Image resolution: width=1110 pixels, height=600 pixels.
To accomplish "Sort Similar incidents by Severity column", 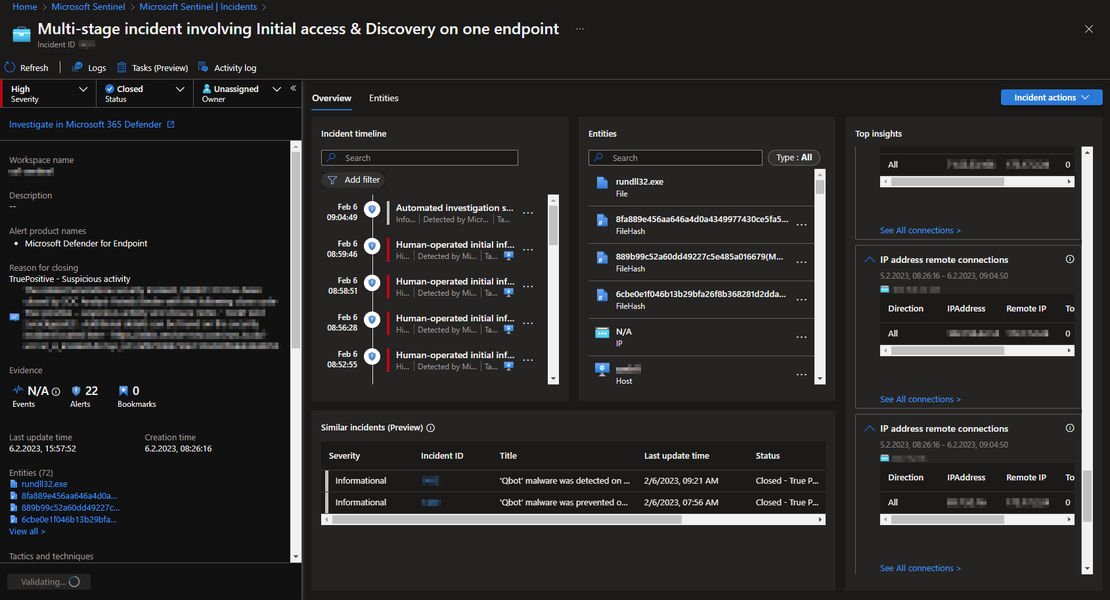I will [x=344, y=456].
